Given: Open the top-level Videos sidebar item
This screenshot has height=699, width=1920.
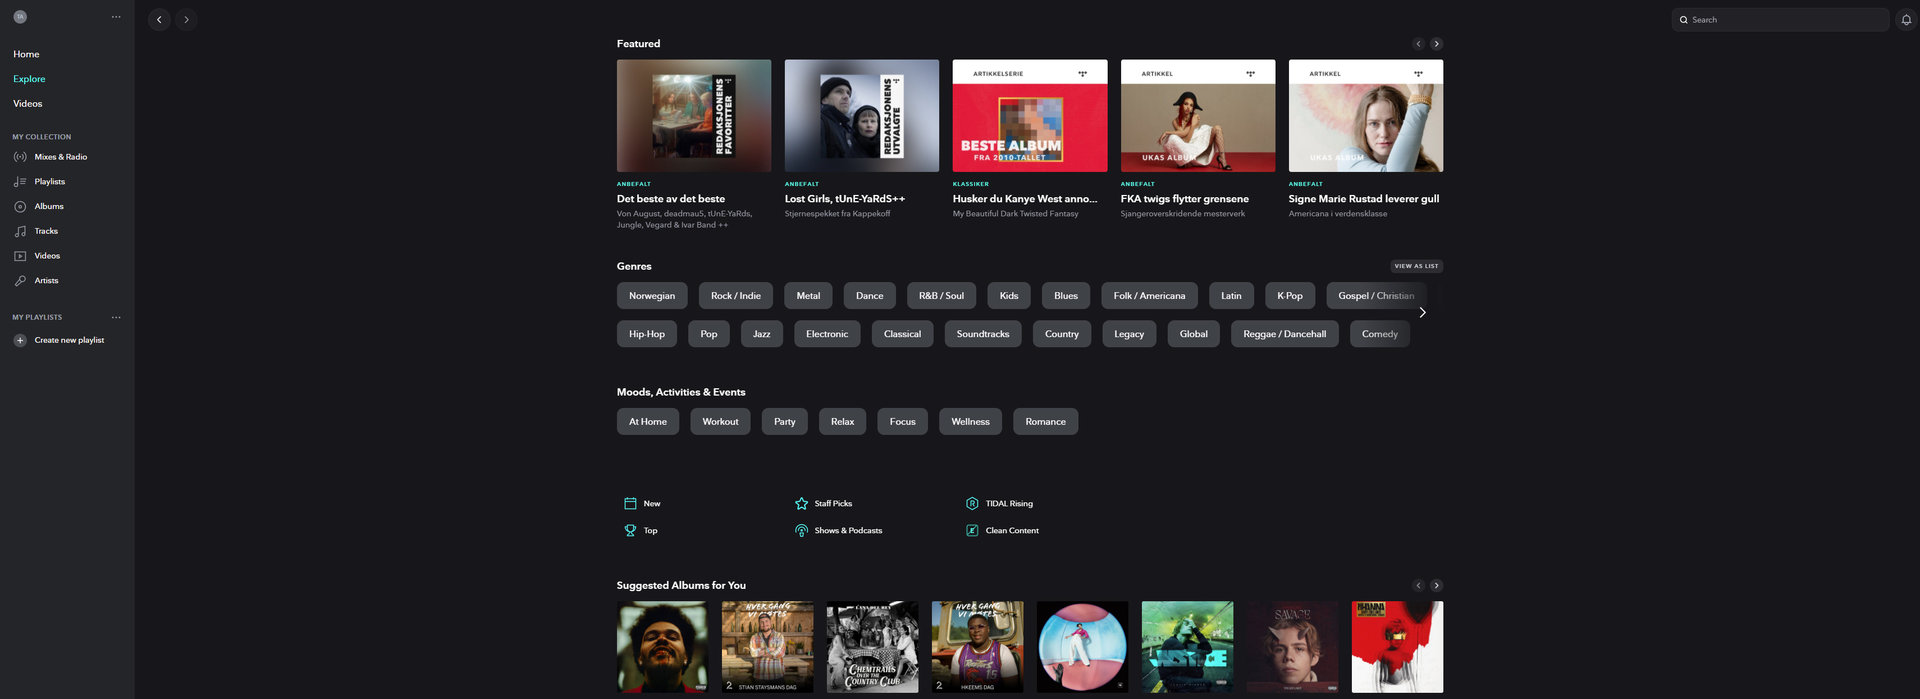Looking at the screenshot, I should coord(28,104).
